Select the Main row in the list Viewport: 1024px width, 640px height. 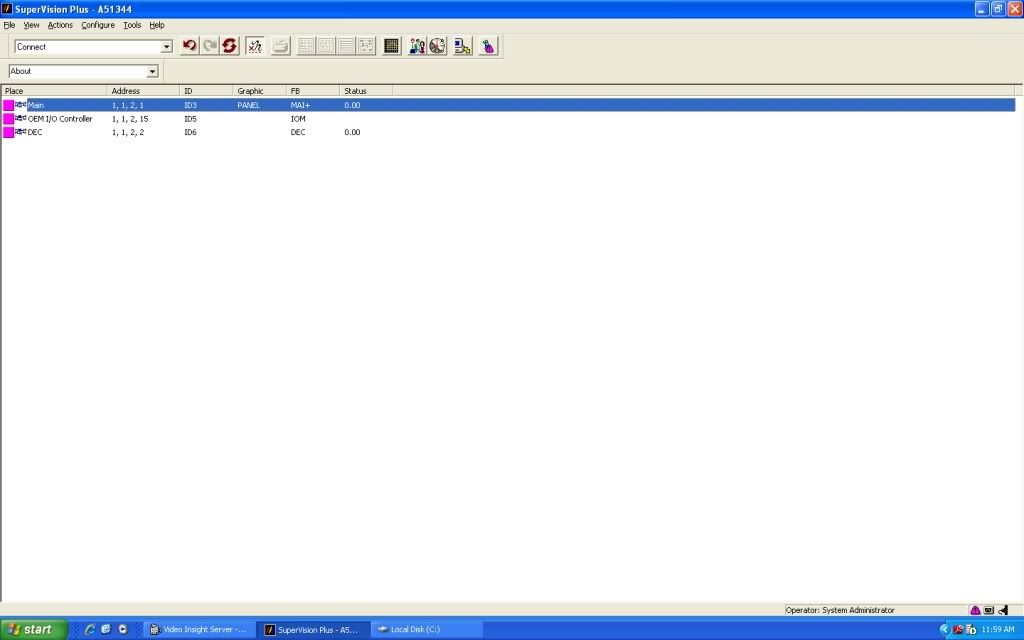(509, 105)
